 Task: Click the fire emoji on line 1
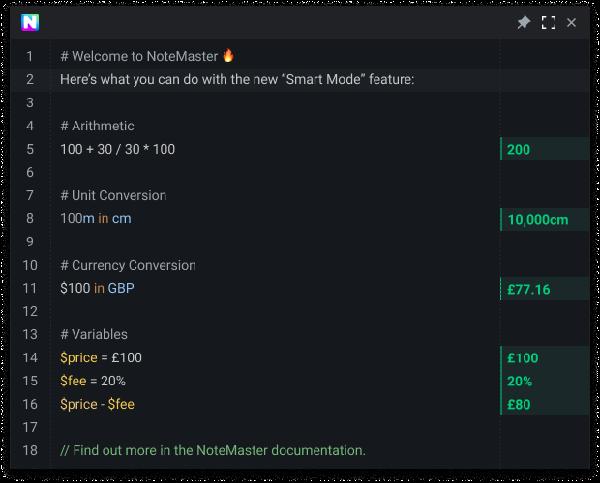click(x=228, y=55)
